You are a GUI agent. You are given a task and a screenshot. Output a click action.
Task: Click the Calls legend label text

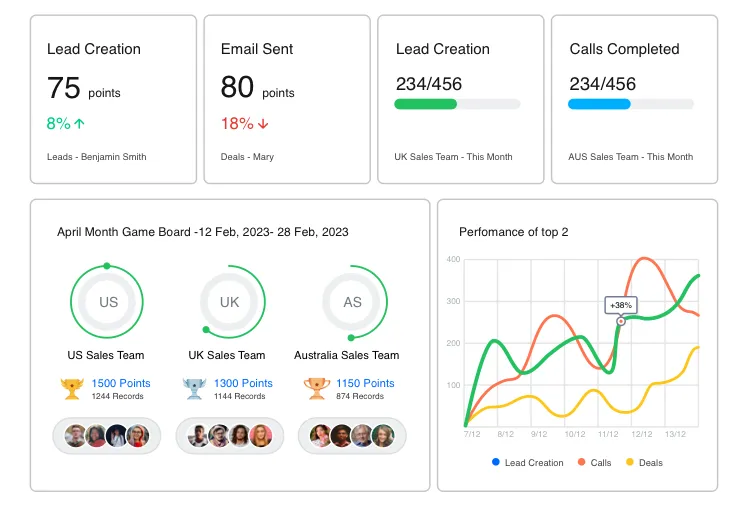(601, 463)
